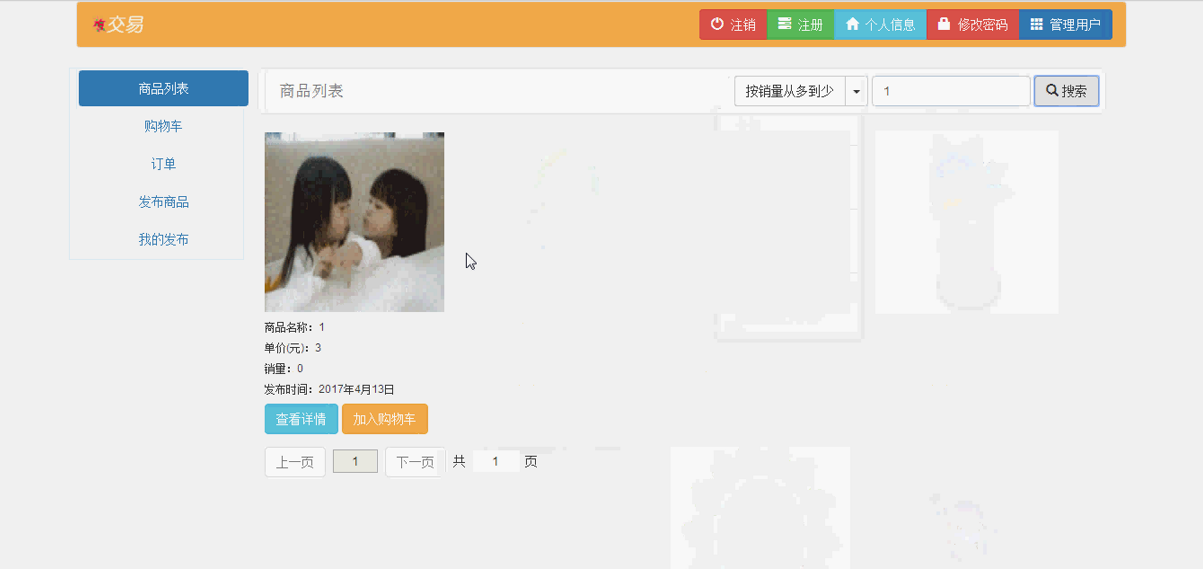This screenshot has width=1203, height=569.
Task: Open 个人信息 personal info
Action: pos(880,25)
